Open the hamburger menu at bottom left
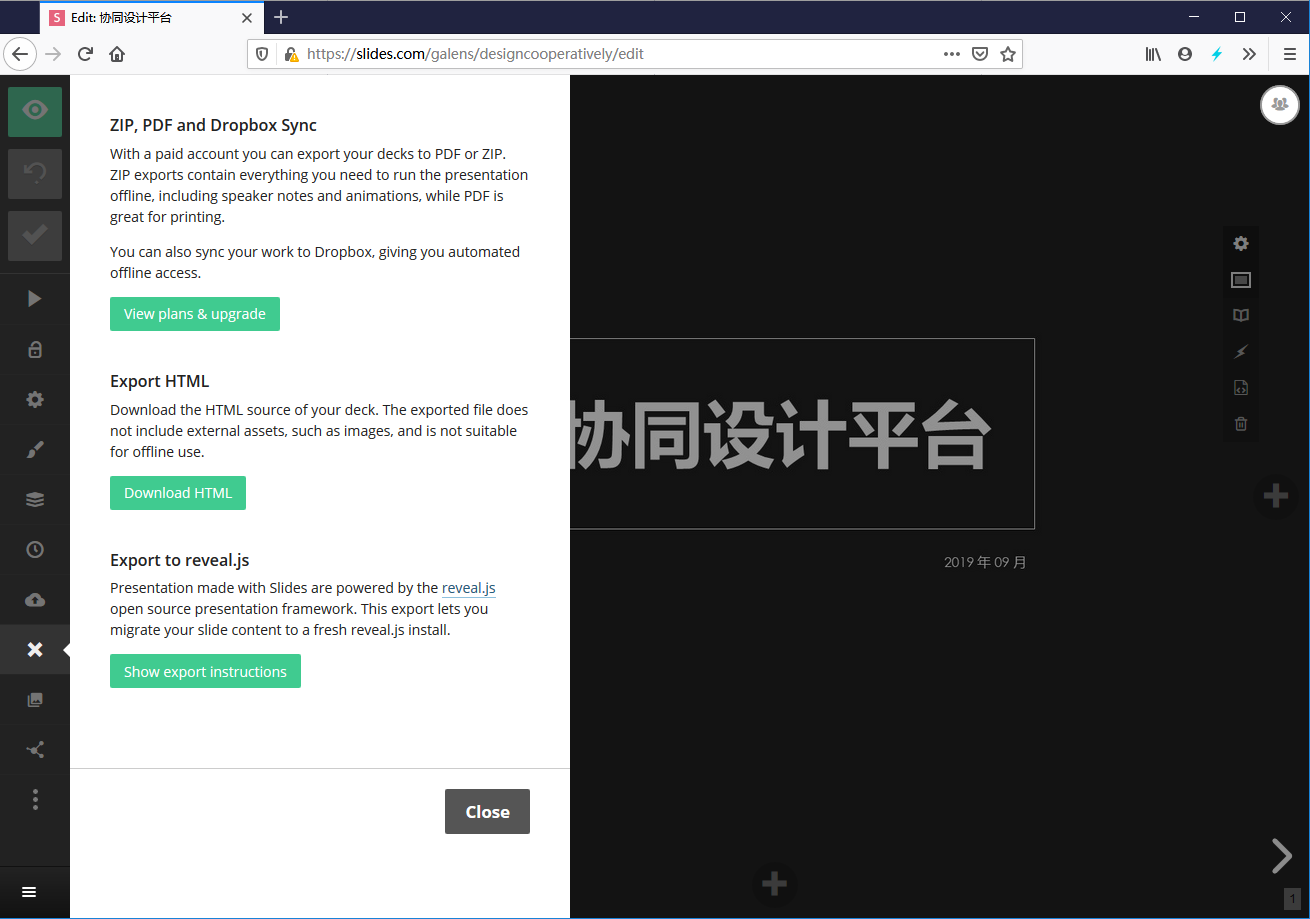 point(28,891)
